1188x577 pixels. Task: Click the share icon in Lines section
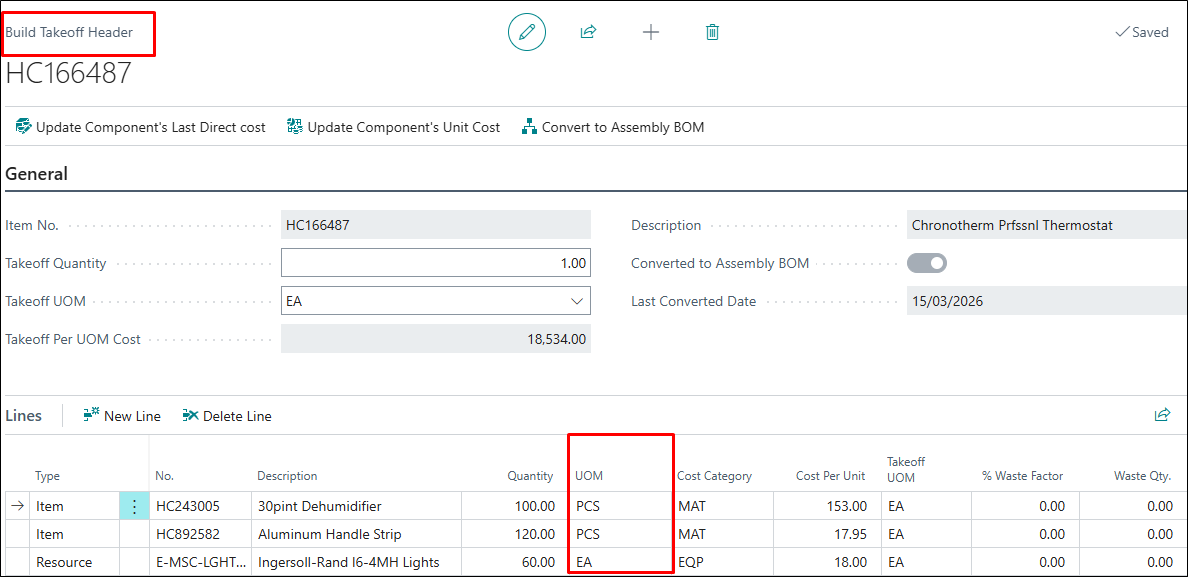[1161, 415]
